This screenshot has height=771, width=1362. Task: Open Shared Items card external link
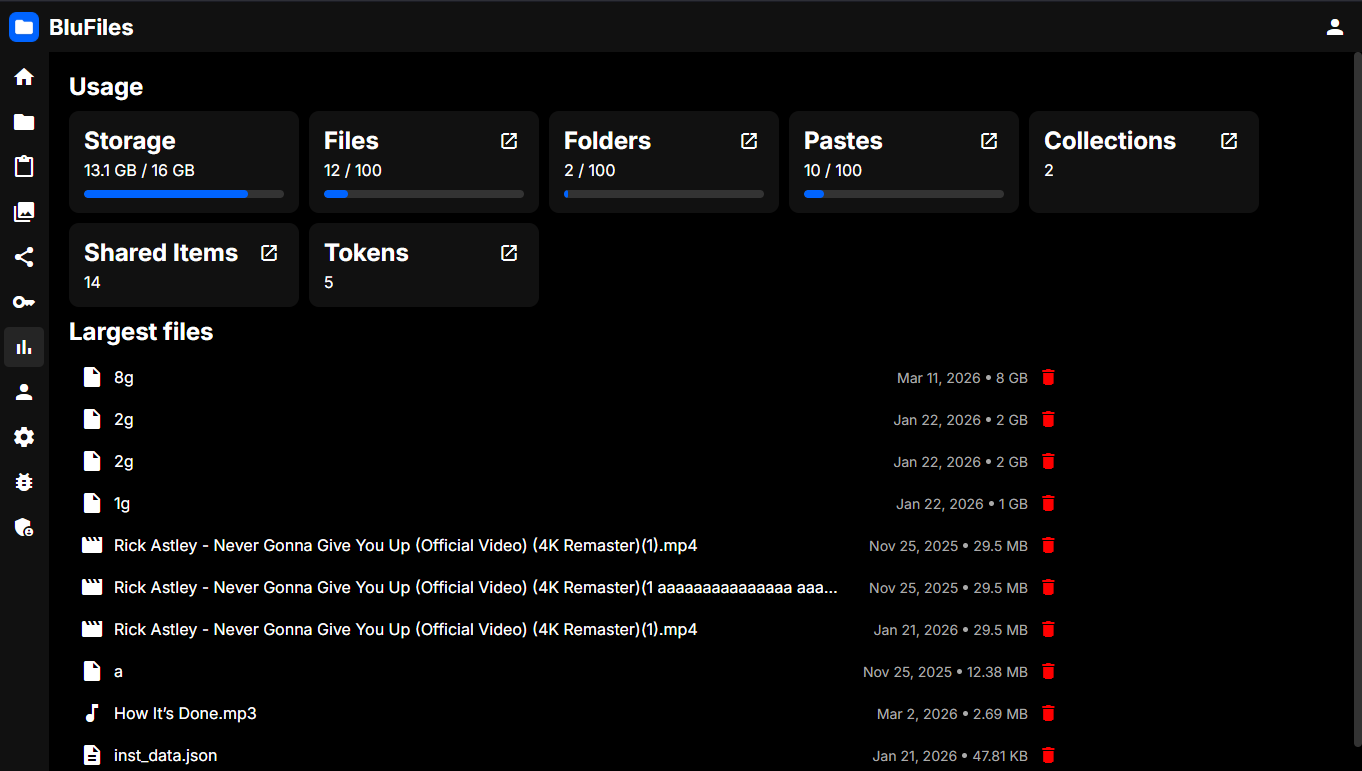point(269,253)
